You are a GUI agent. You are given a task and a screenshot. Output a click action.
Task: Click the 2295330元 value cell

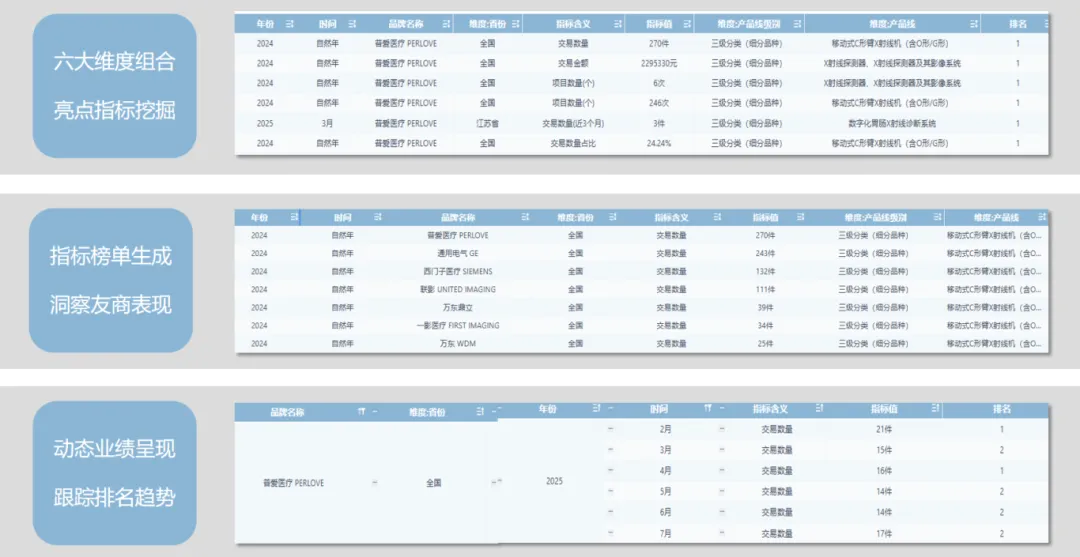tap(658, 63)
